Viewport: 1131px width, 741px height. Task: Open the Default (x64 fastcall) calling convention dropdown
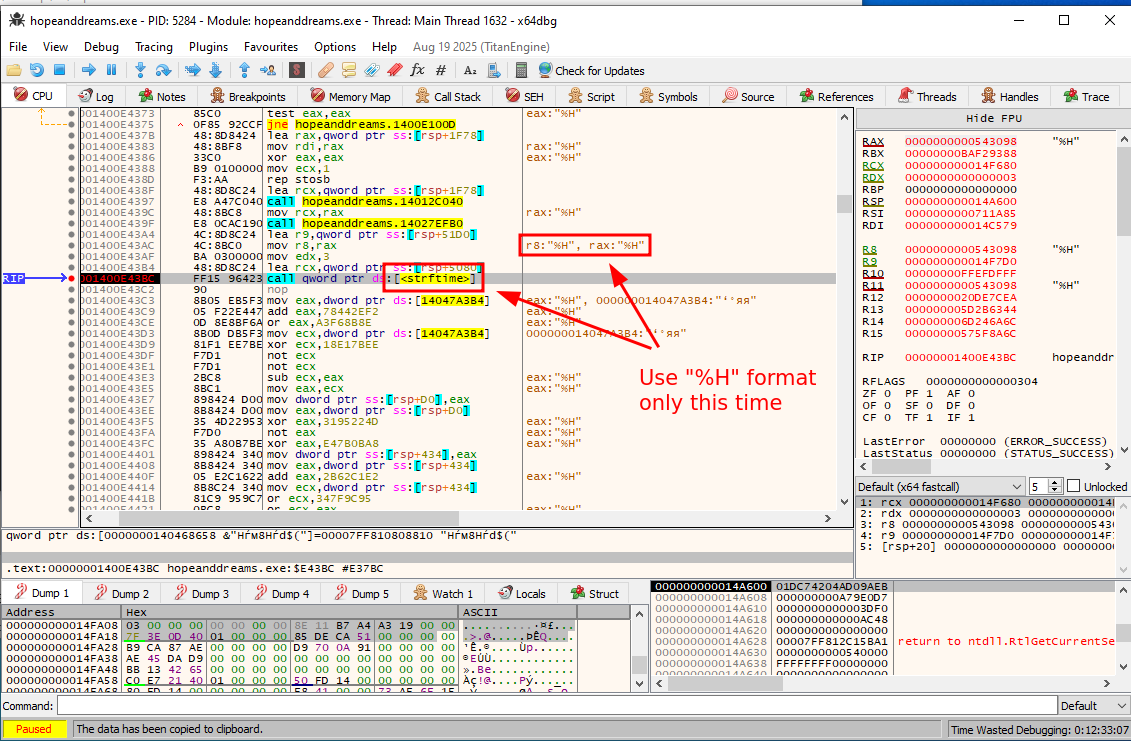(940, 486)
